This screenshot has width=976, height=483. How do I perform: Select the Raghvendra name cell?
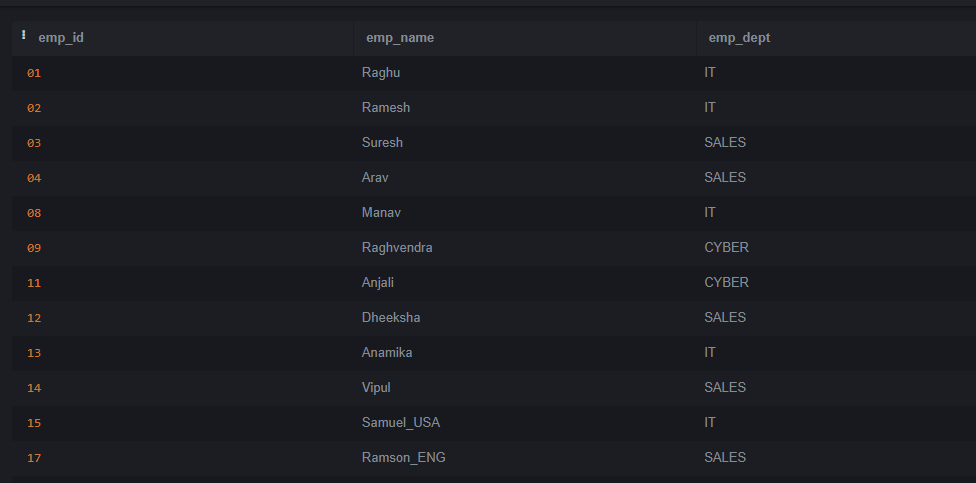pos(397,248)
